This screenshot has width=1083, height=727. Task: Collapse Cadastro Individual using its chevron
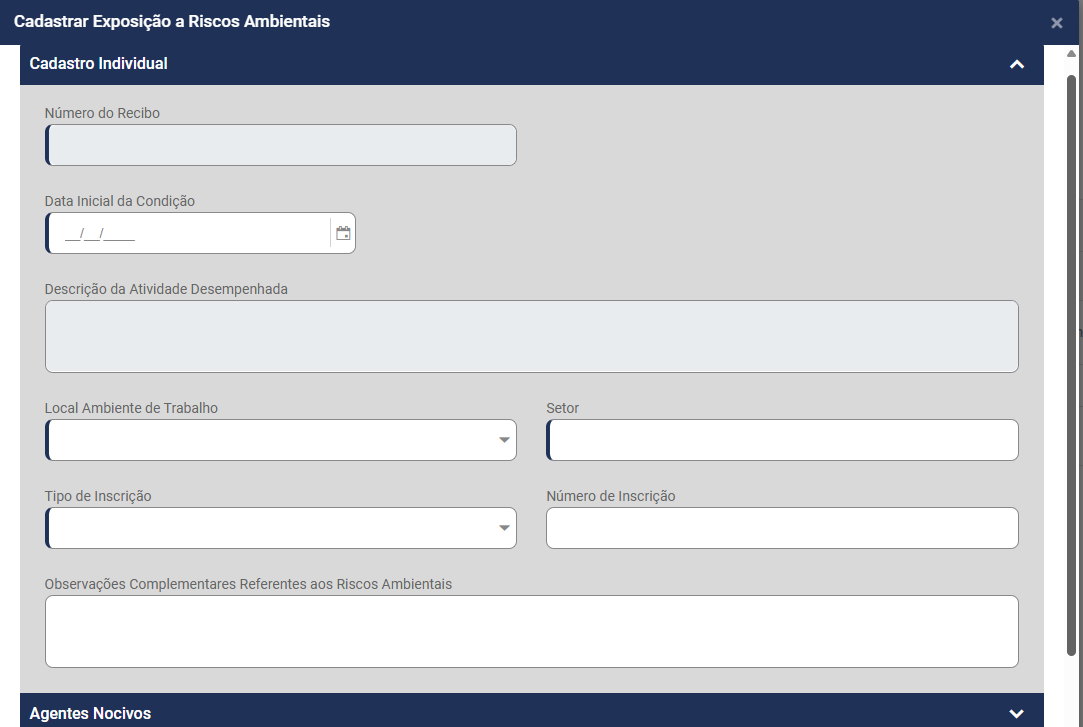1017,64
